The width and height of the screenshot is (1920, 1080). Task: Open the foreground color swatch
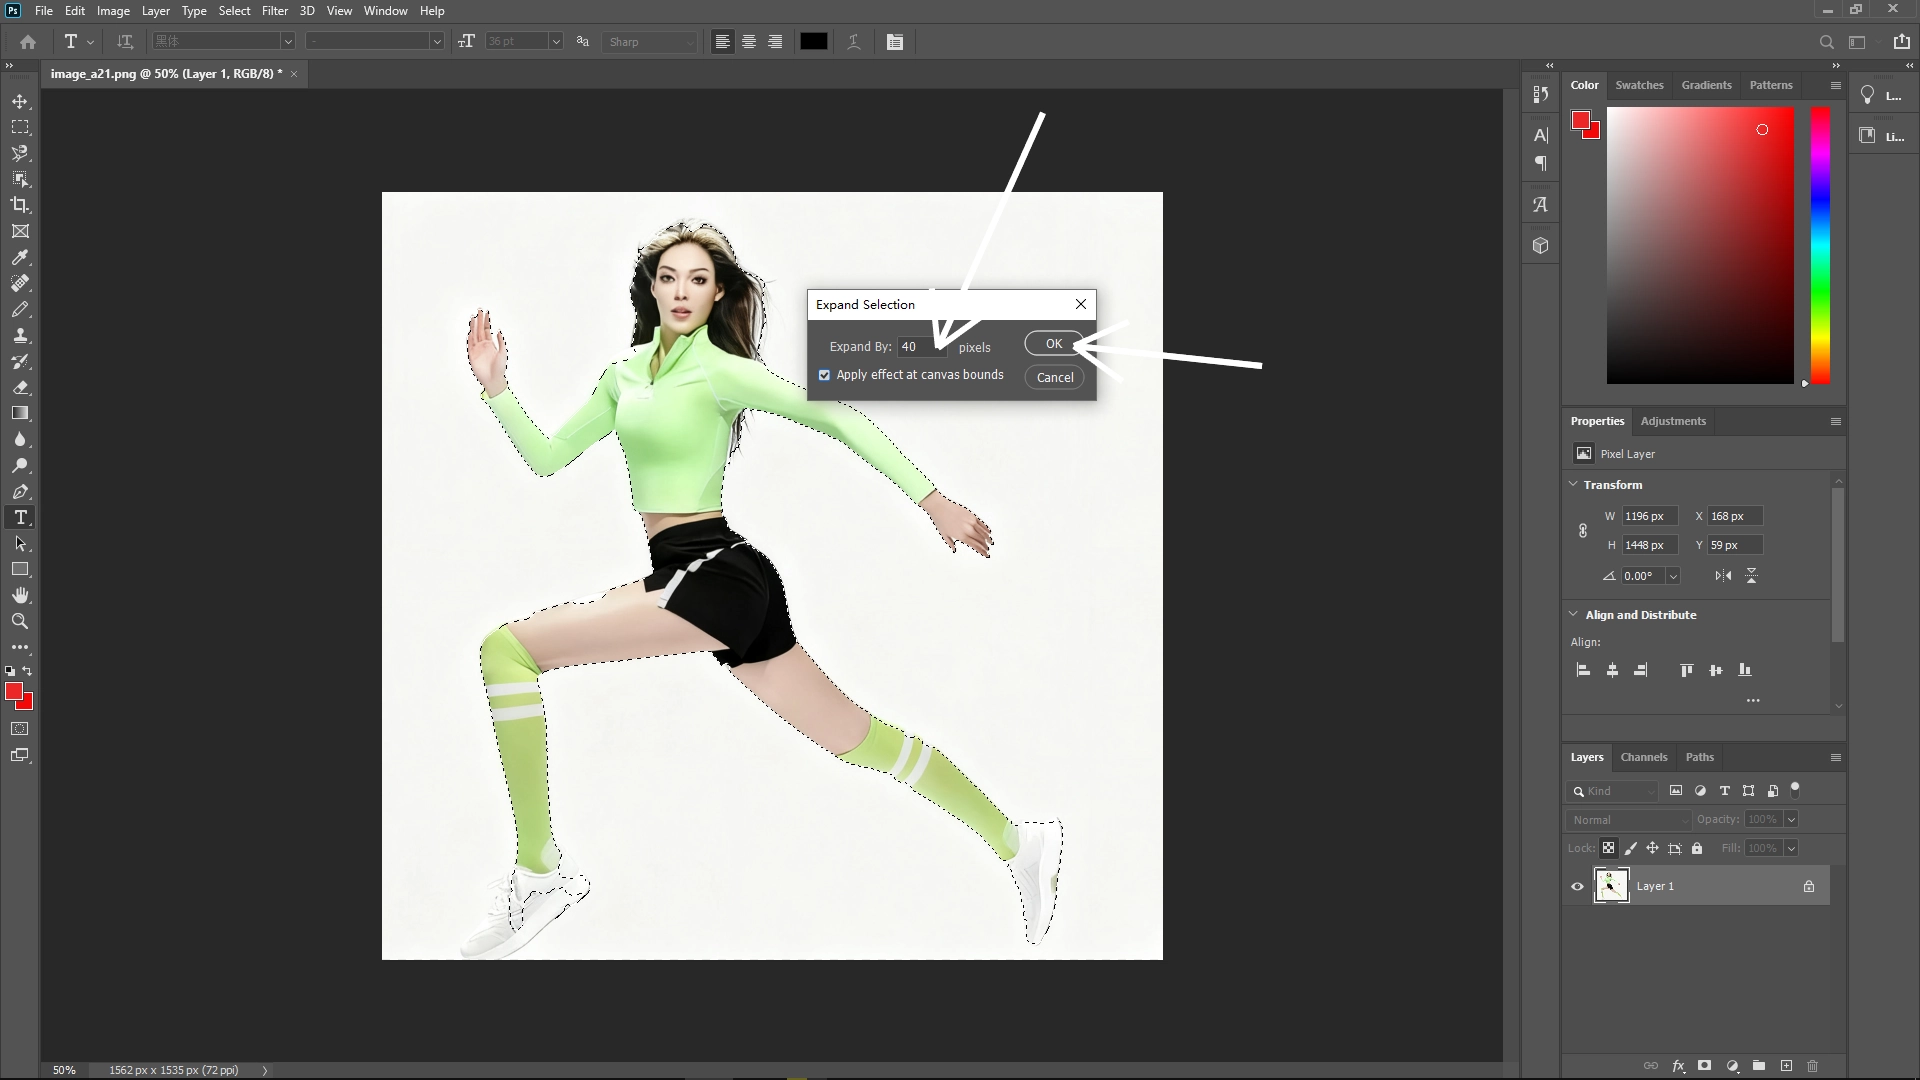pyautogui.click(x=16, y=691)
